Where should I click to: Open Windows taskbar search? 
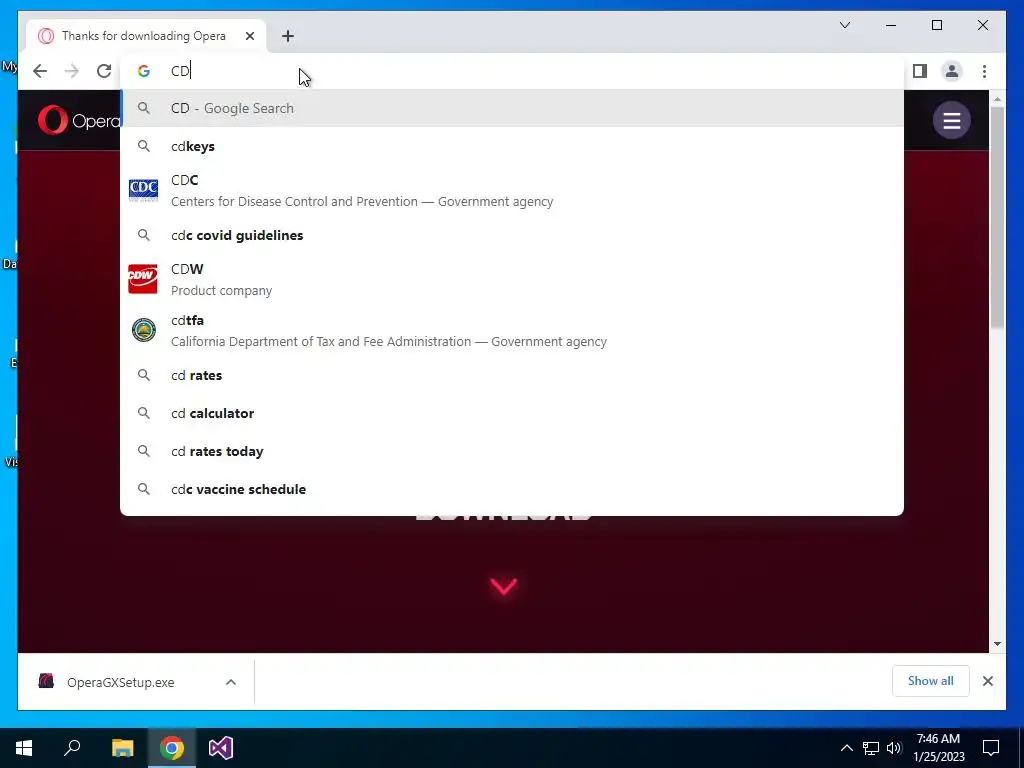click(72, 748)
